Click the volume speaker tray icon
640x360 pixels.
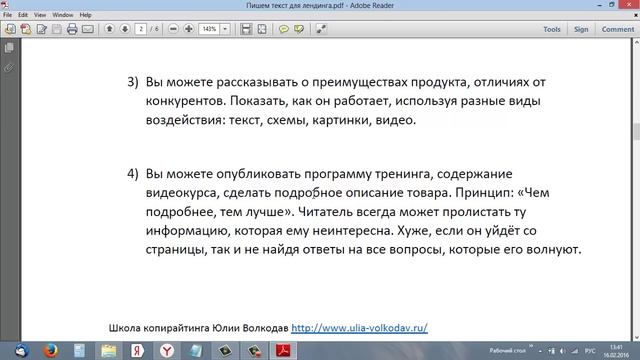click(x=562, y=351)
